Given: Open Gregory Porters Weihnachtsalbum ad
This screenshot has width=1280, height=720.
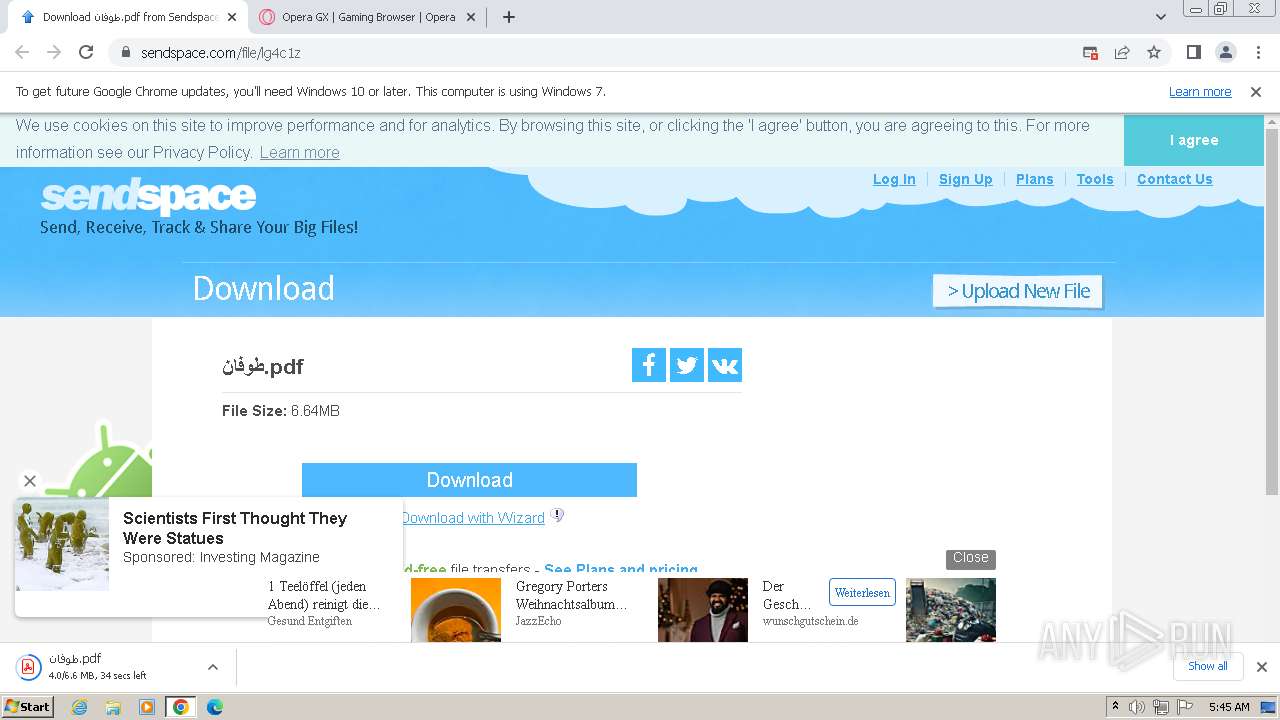Looking at the screenshot, I should 572,595.
